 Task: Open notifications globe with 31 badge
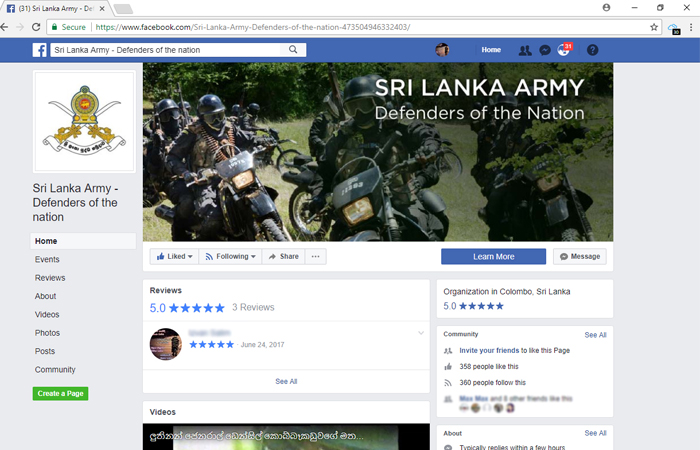pos(564,50)
